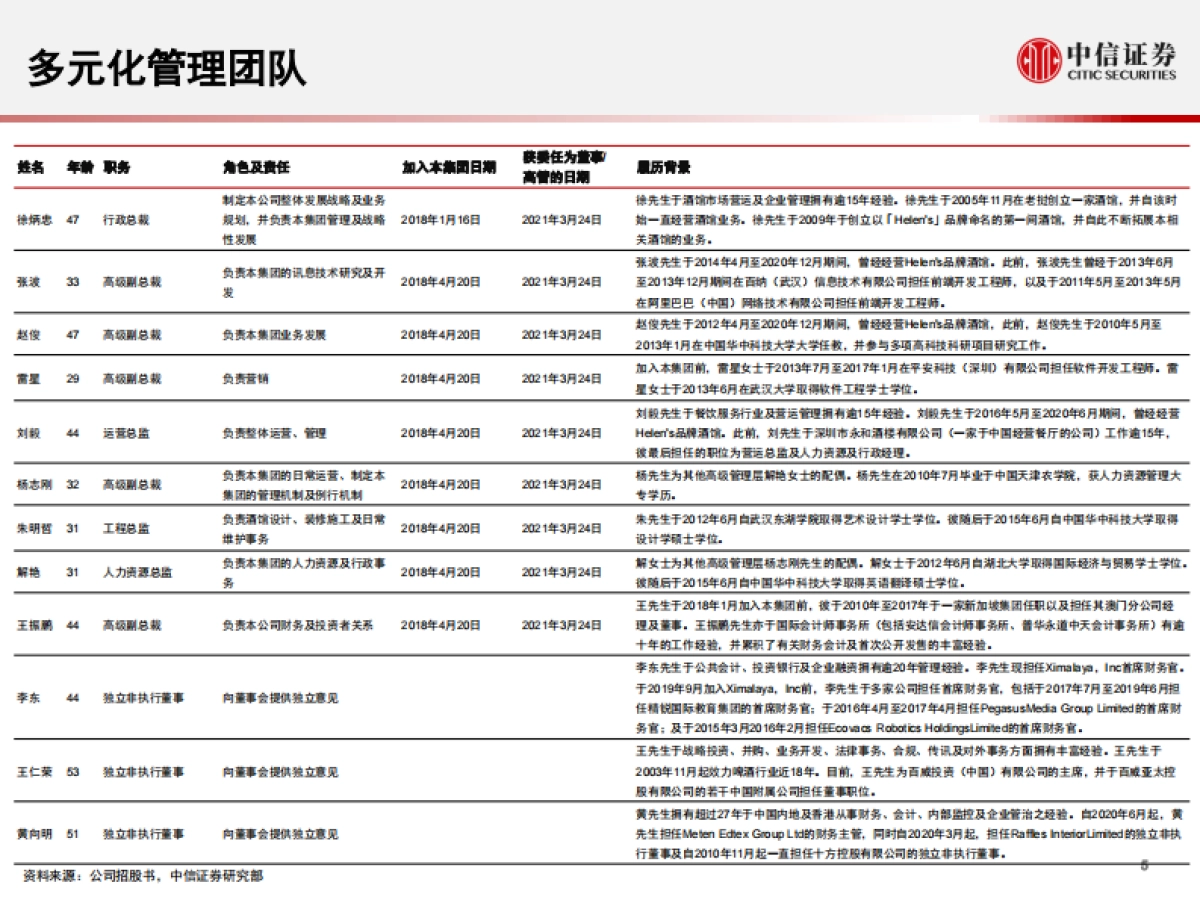
Task: Select the 运营总监 title for 刘毅
Action: tap(126, 433)
